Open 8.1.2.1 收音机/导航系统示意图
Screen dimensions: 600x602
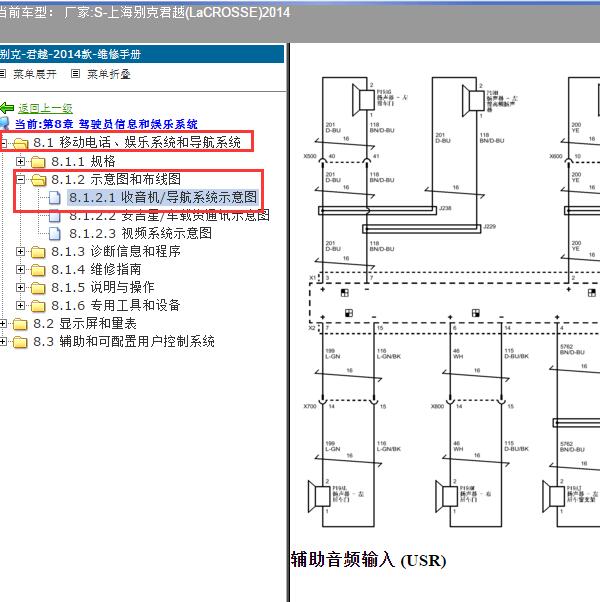click(163, 197)
